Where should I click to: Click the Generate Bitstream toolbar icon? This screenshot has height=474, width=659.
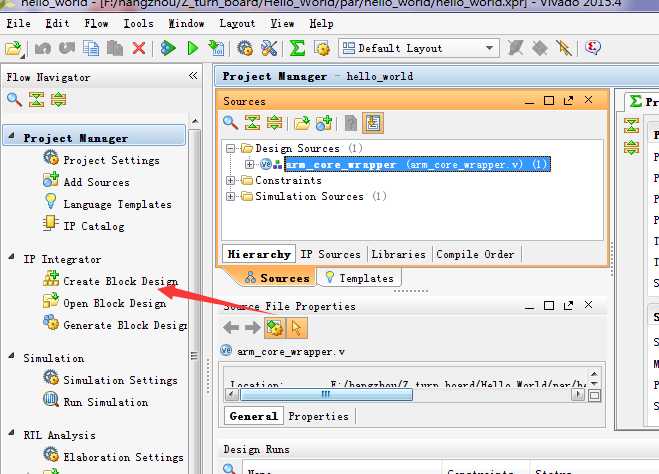[x=216, y=48]
